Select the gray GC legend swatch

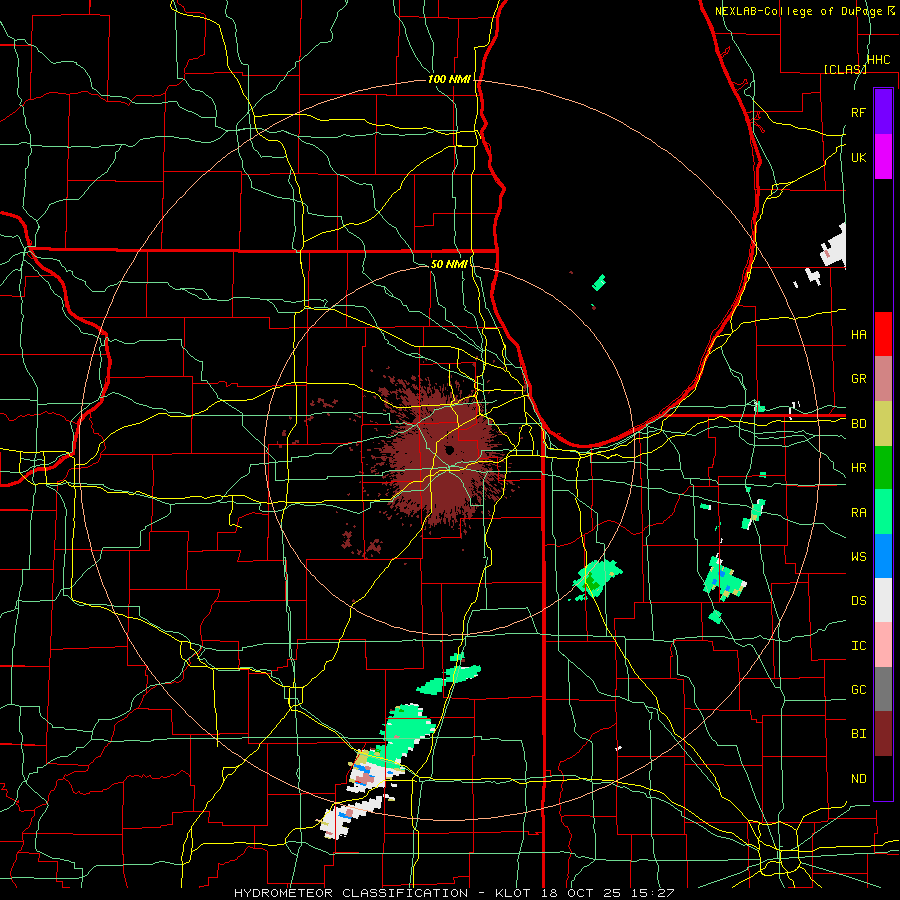[883, 689]
